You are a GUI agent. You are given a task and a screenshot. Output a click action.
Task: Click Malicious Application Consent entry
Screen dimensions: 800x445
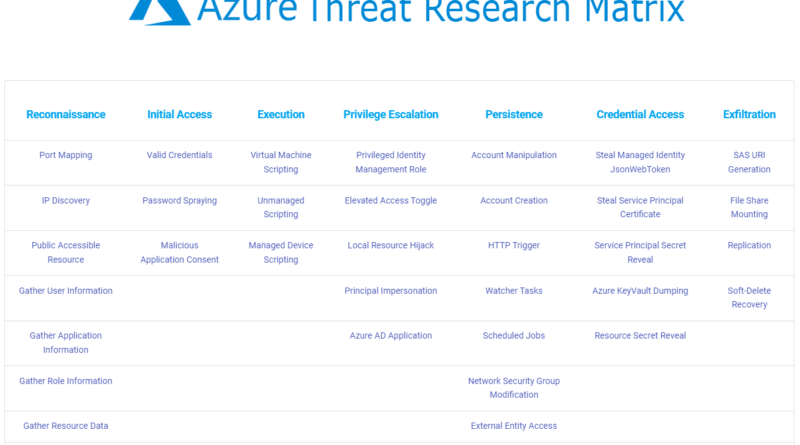180,253
